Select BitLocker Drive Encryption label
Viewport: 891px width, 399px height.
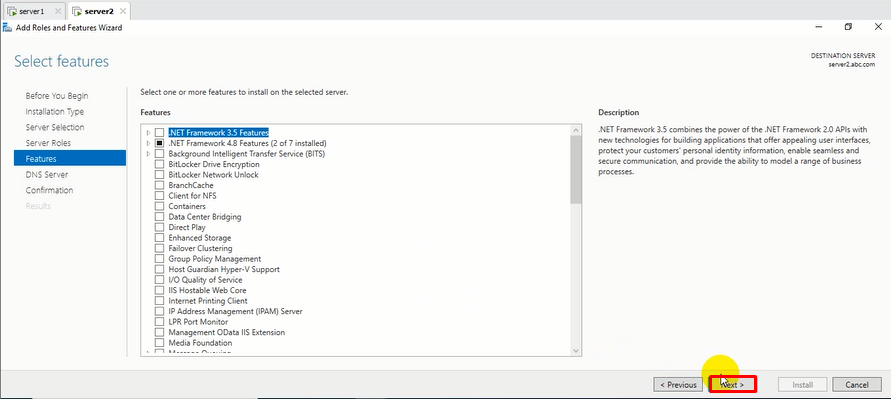pos(214,164)
